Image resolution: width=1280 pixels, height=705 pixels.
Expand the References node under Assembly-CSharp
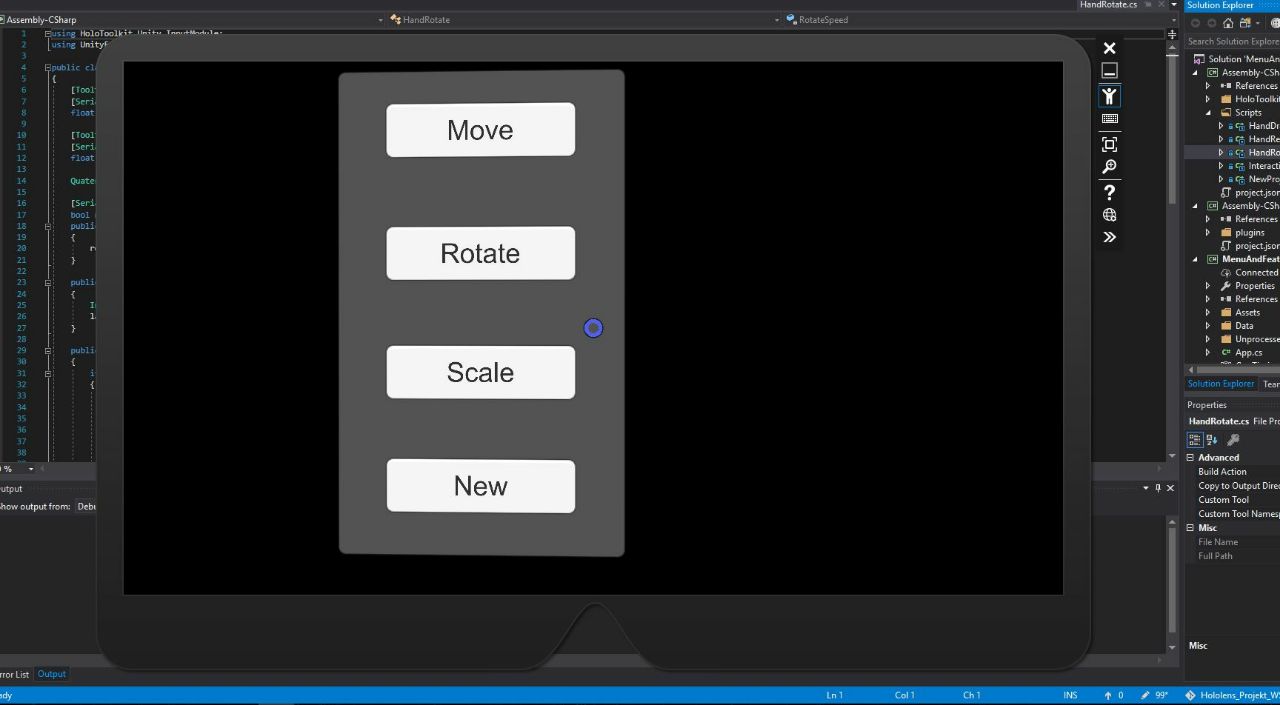(x=1208, y=85)
